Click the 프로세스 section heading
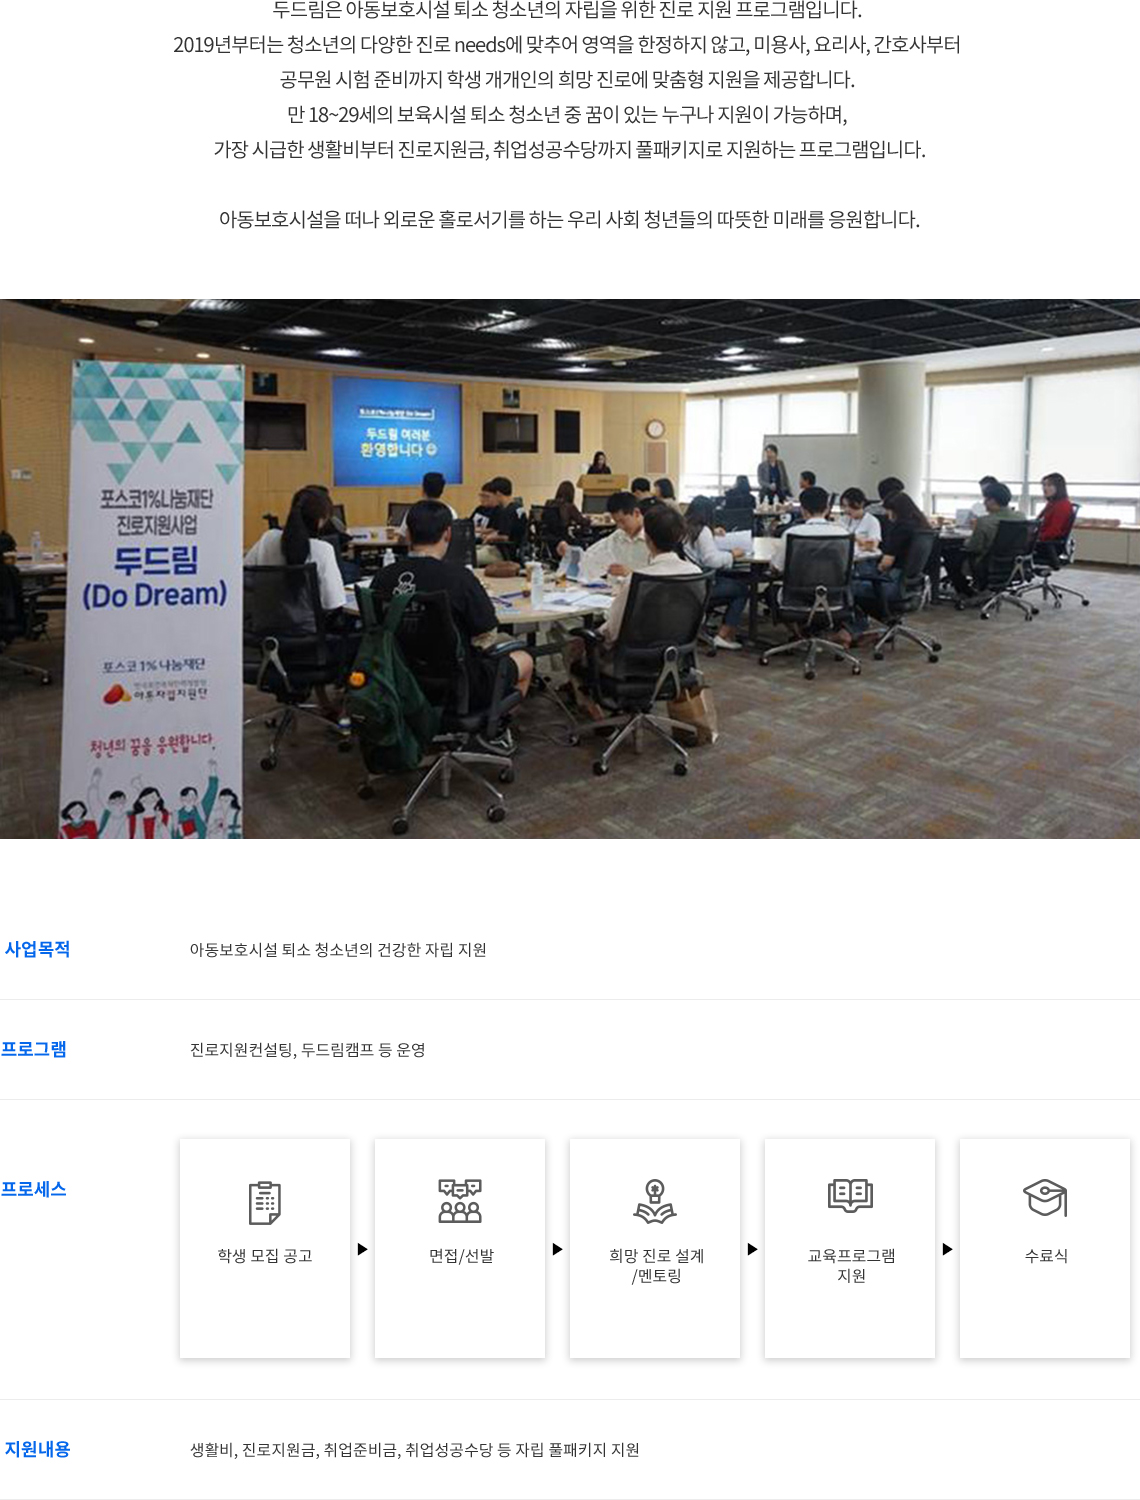 pyautogui.click(x=33, y=1189)
